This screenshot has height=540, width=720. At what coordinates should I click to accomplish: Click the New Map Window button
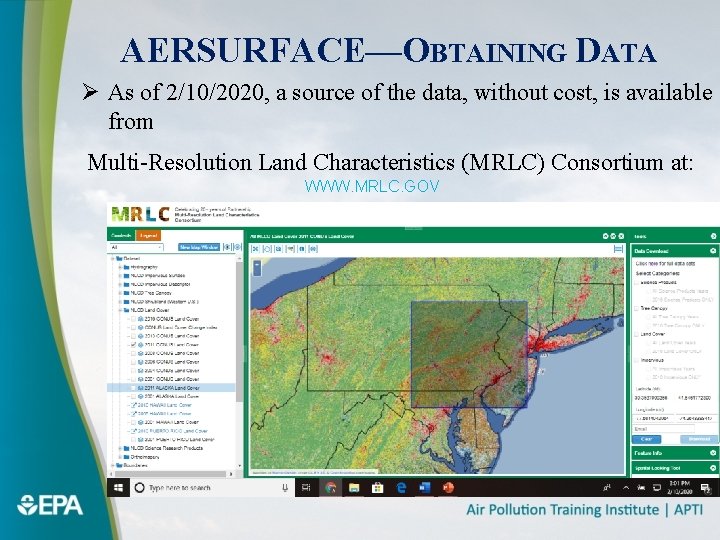tap(199, 247)
